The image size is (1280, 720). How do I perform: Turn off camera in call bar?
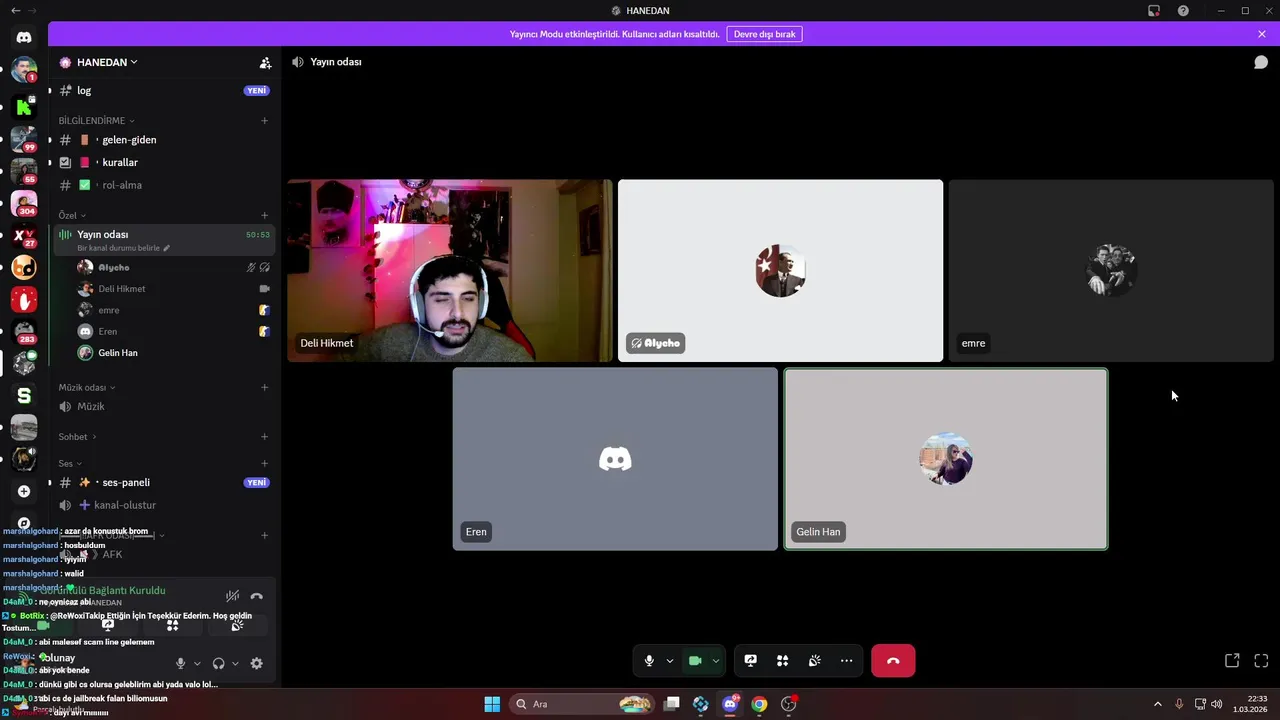click(x=695, y=661)
